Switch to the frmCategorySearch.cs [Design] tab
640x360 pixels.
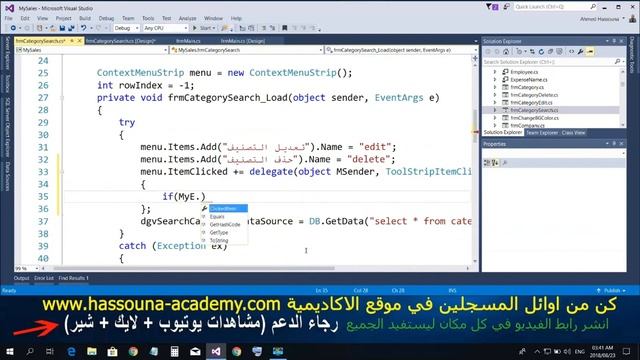pyautogui.click(x=121, y=41)
